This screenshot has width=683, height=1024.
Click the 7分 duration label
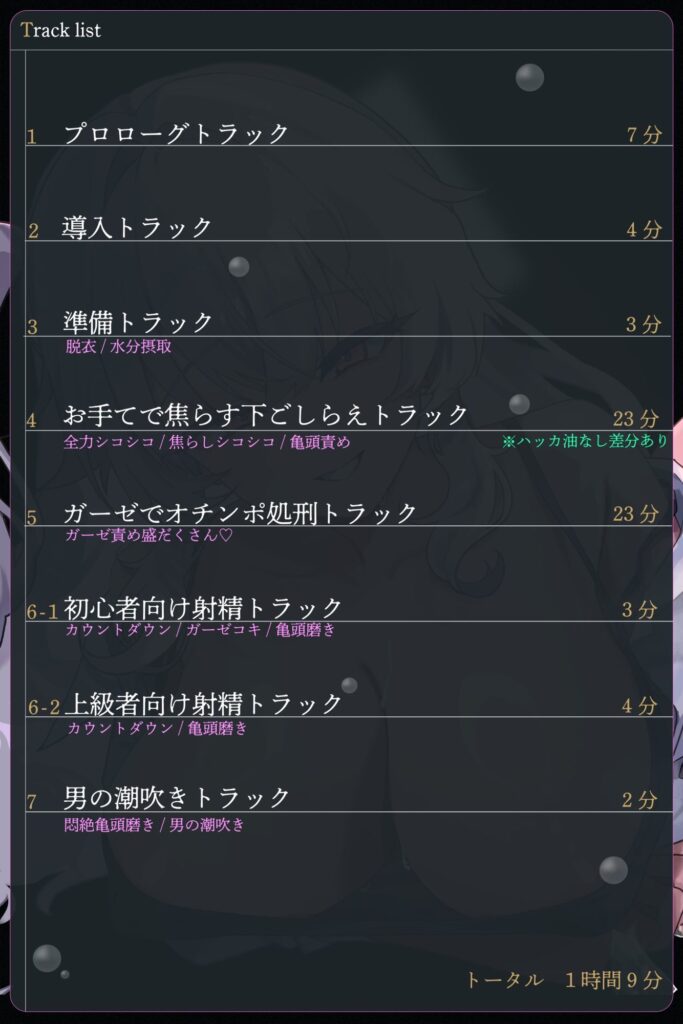click(644, 135)
